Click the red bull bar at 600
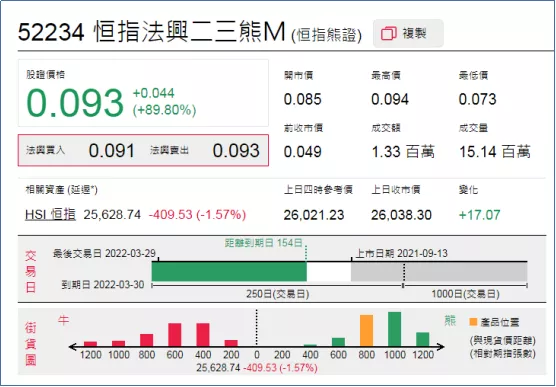Image resolution: width=556 pixels, height=387 pixels. pos(175,335)
